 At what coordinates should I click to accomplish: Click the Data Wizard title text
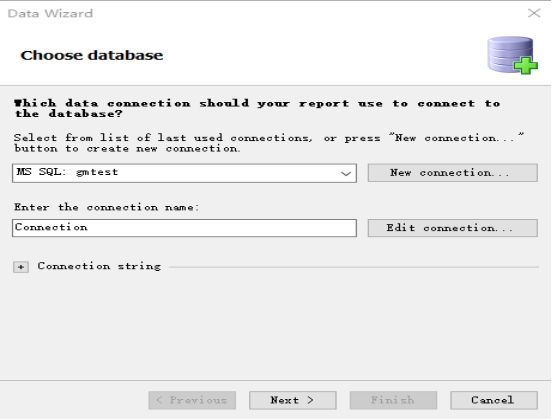point(50,13)
